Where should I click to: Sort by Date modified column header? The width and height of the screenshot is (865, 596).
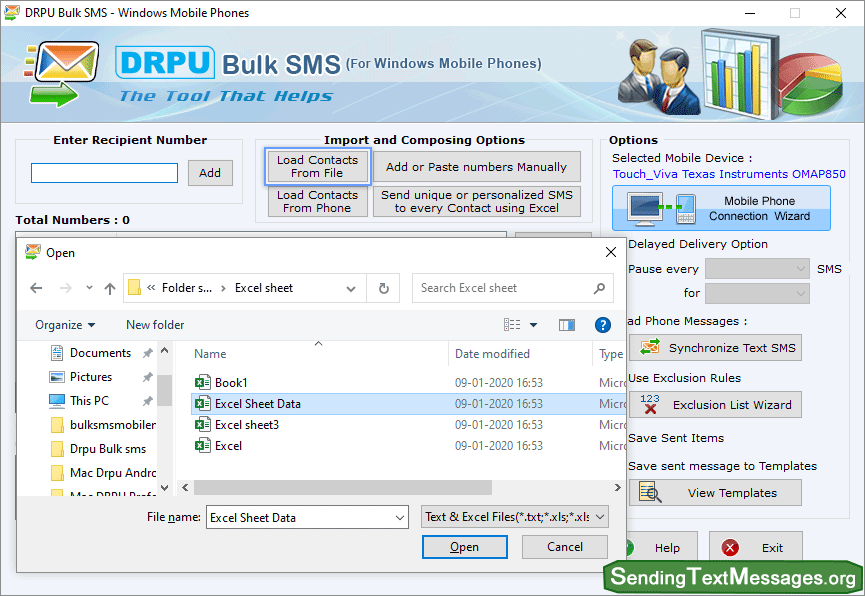[x=492, y=354]
